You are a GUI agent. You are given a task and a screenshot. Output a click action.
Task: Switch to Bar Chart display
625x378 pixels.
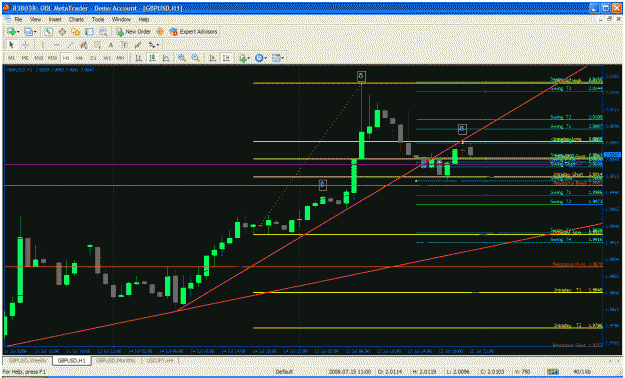138,58
